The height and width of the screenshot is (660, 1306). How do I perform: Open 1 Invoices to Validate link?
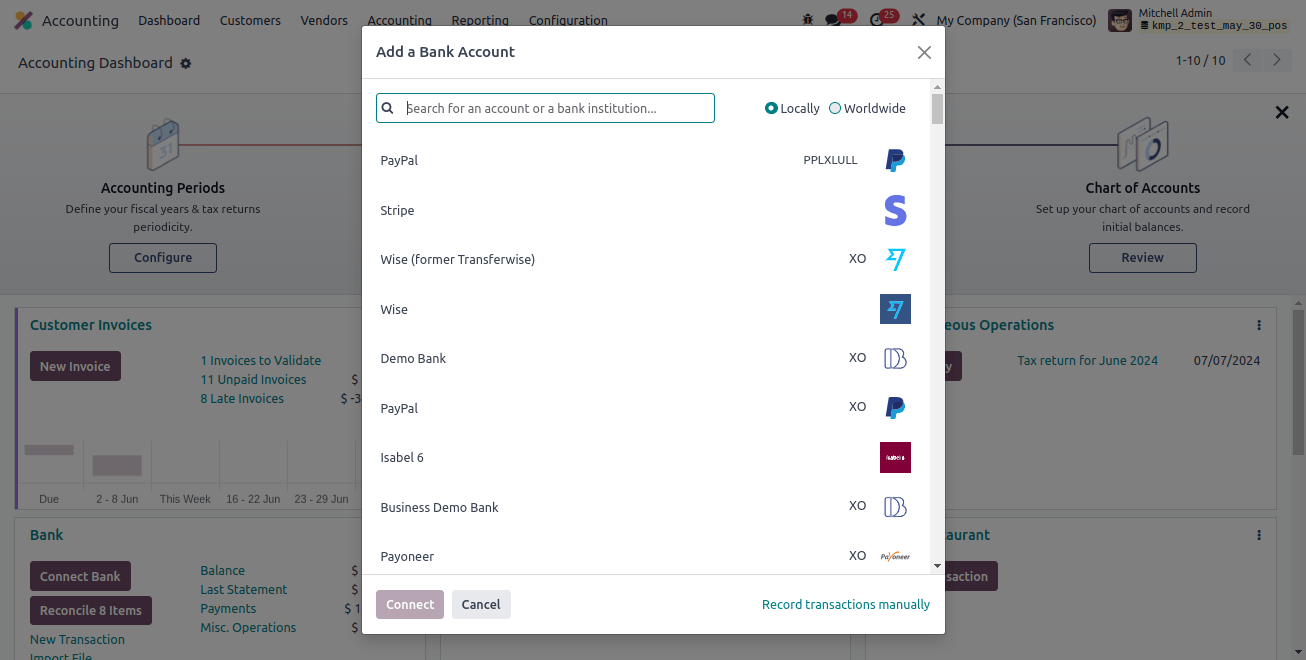(x=261, y=360)
